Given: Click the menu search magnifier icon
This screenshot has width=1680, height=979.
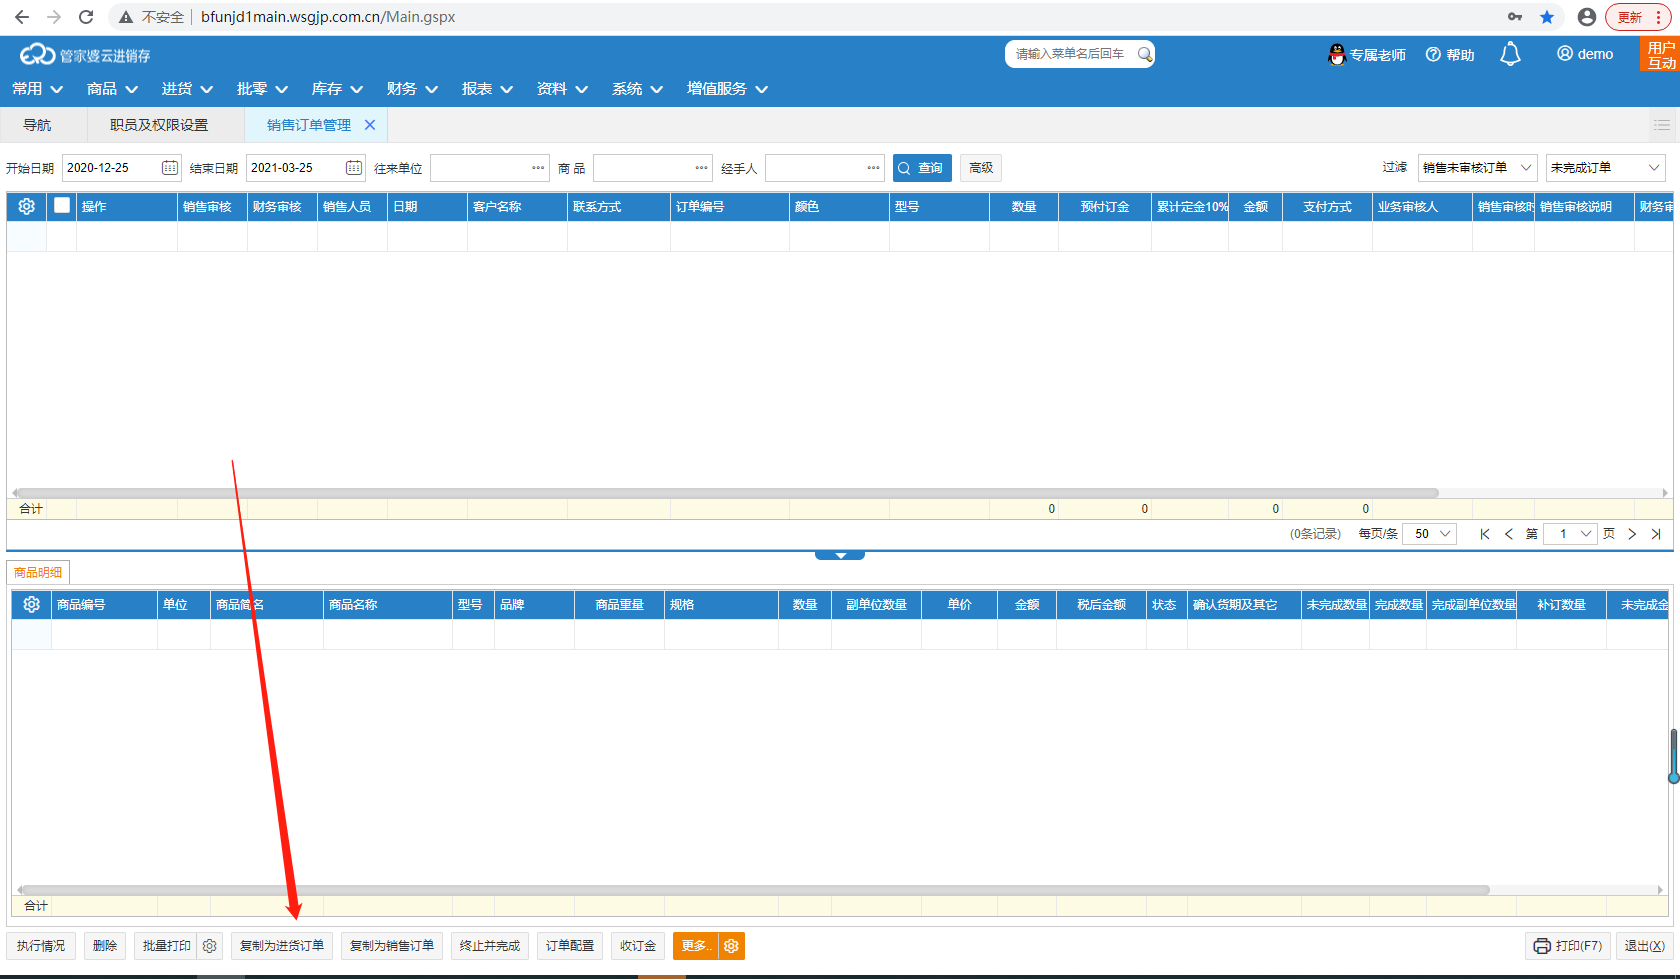Looking at the screenshot, I should tap(1145, 54).
